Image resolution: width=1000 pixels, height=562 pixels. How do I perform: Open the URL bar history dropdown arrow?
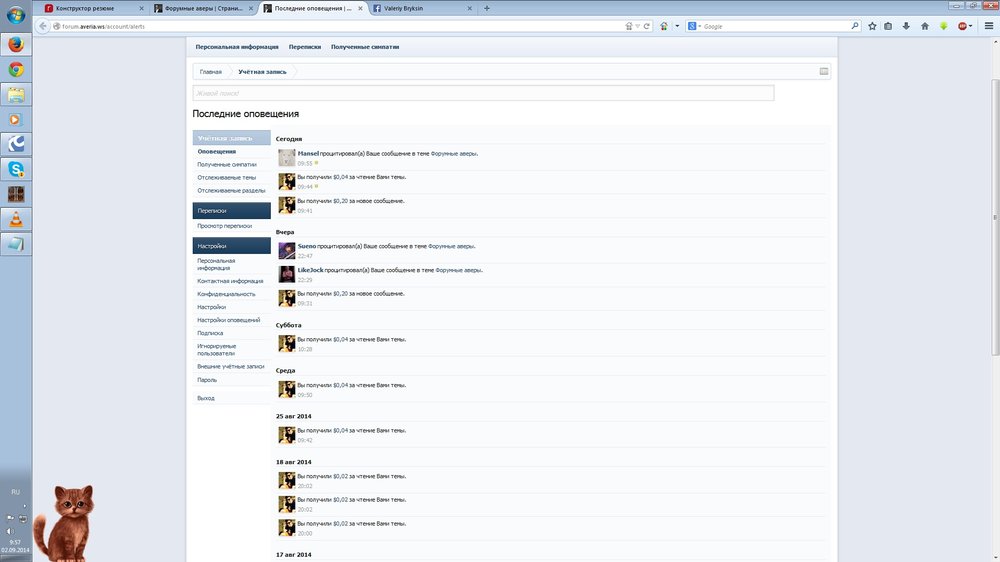click(x=638, y=26)
